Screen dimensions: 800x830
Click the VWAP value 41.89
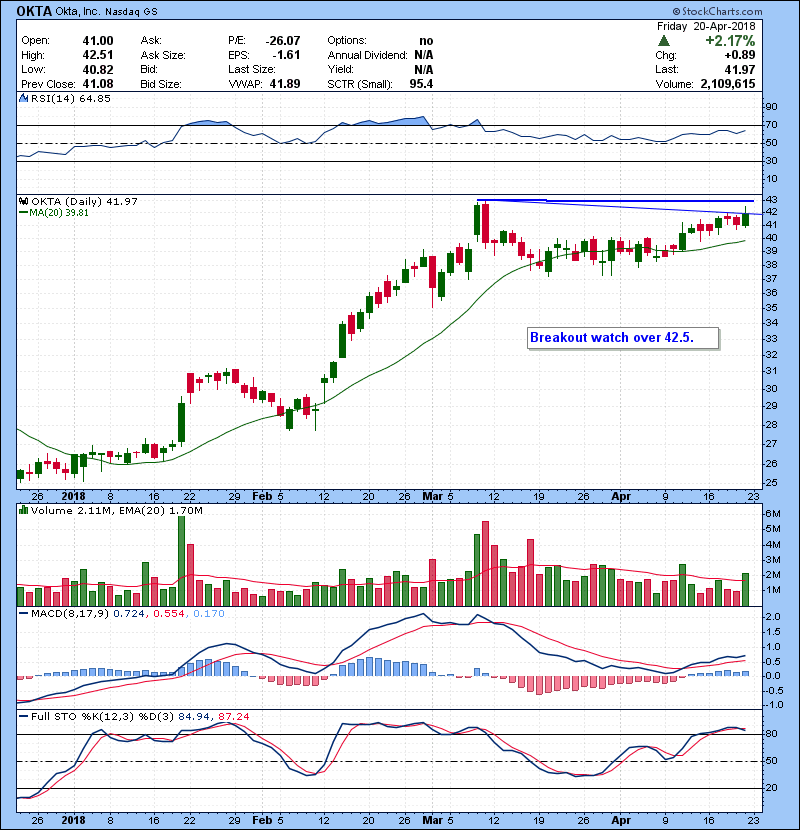(x=285, y=84)
